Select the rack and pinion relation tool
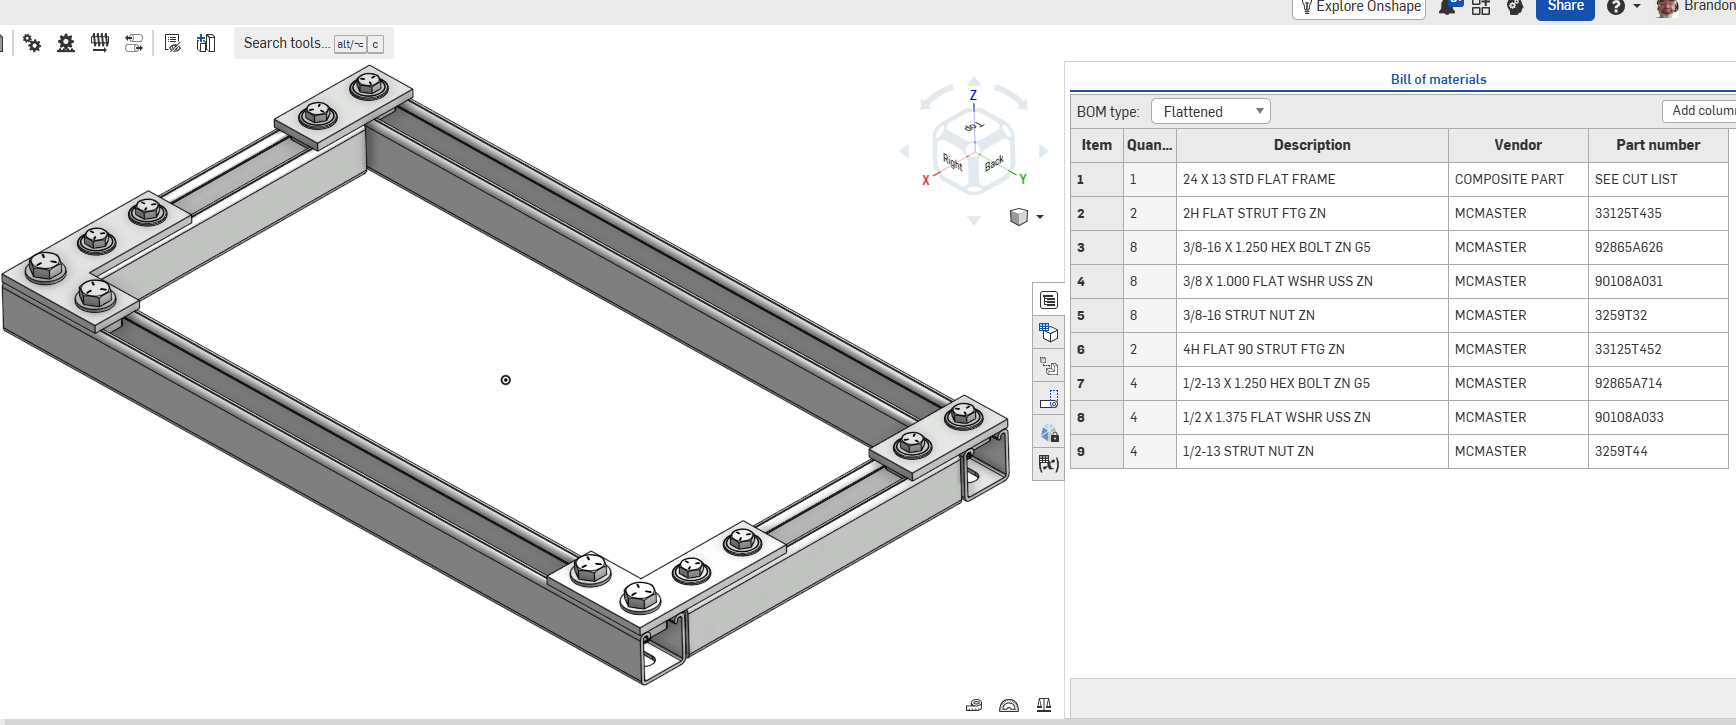 (x=66, y=43)
